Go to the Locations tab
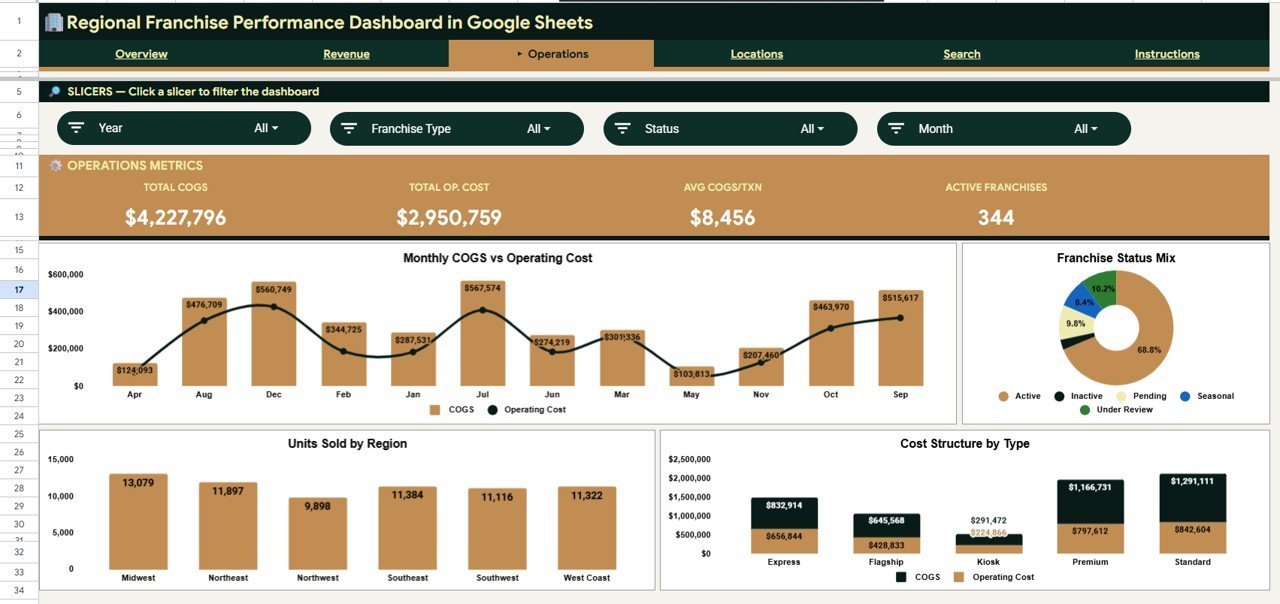 756,54
